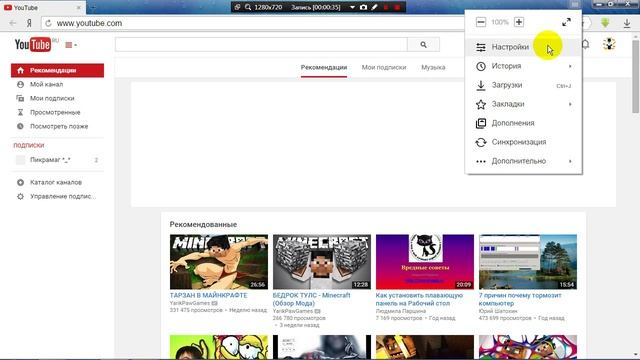Open Людмила Паршина channel link
Screen dimensions: 640x360
coord(400,311)
